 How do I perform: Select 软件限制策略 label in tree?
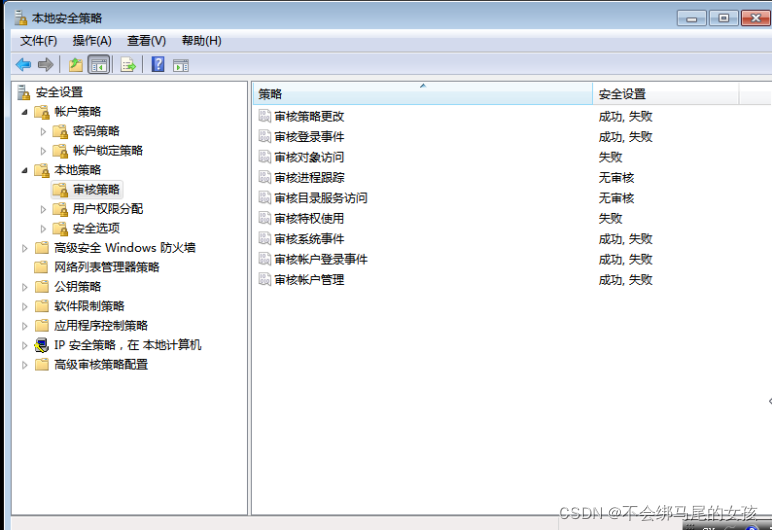(x=89, y=307)
